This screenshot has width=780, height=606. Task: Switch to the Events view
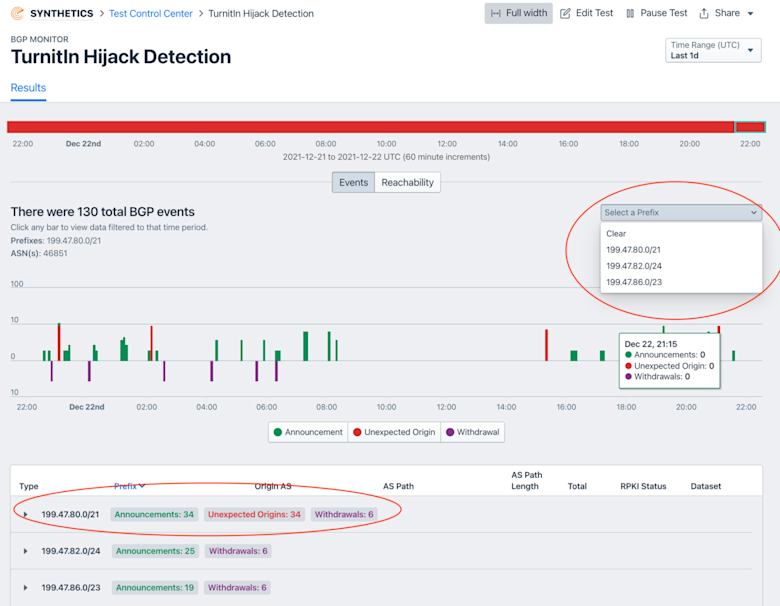tap(353, 183)
